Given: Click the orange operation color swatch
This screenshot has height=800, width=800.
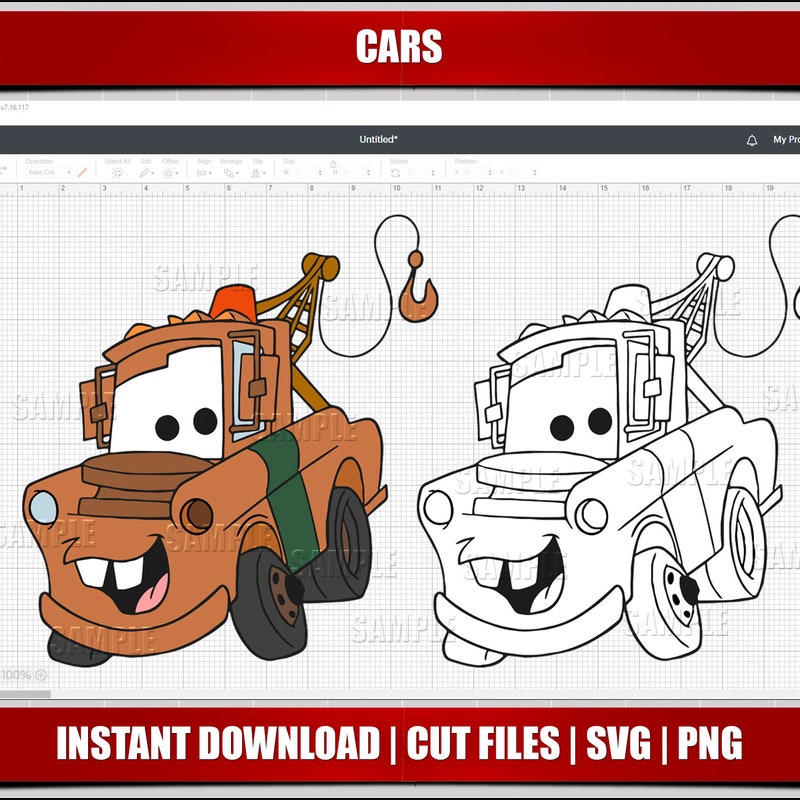Looking at the screenshot, I should (81, 172).
